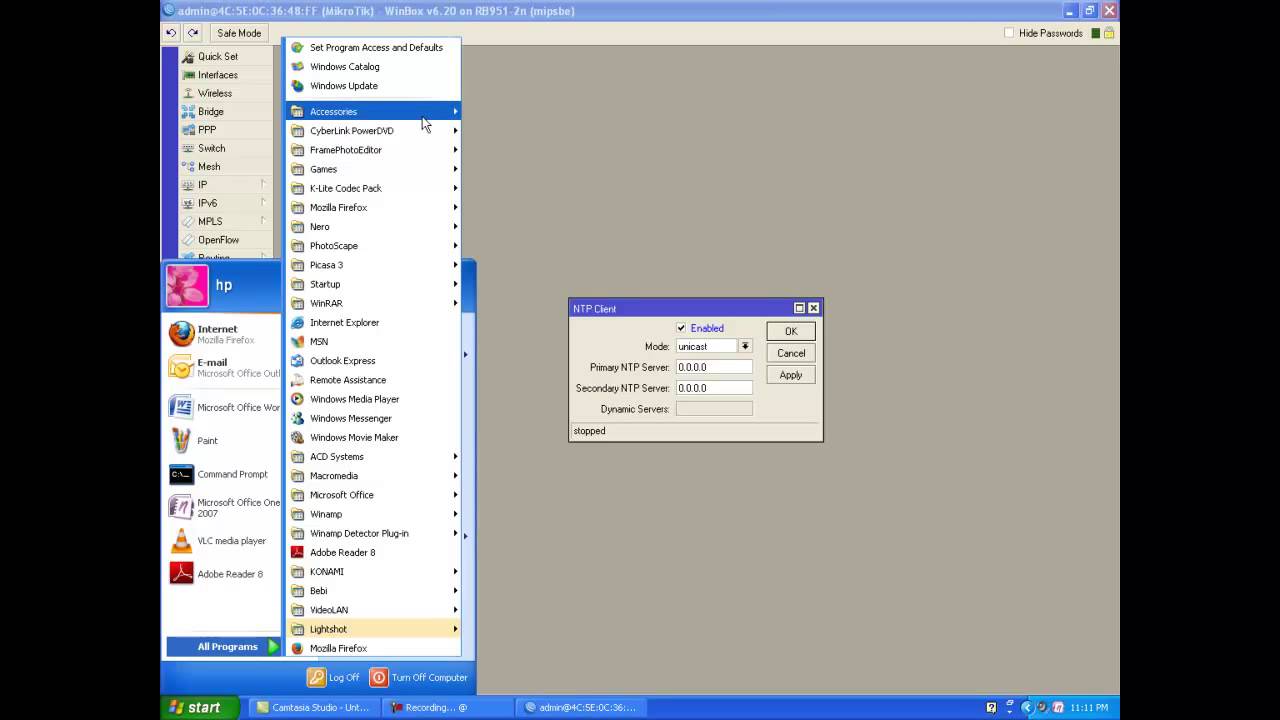Click the All Programs button

(223, 647)
